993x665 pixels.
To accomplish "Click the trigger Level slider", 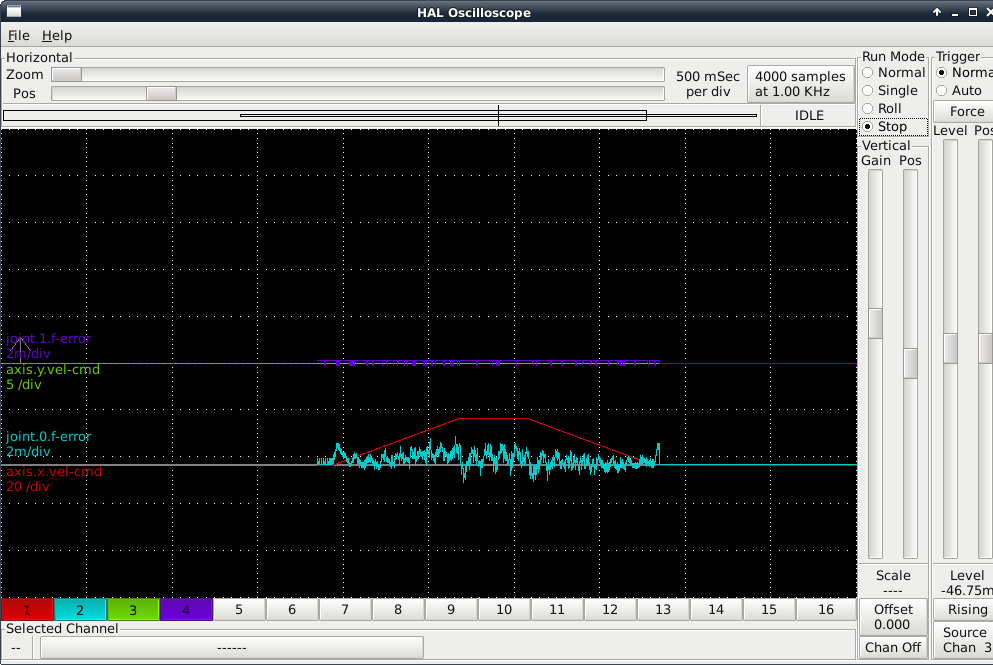I will pyautogui.click(x=951, y=349).
